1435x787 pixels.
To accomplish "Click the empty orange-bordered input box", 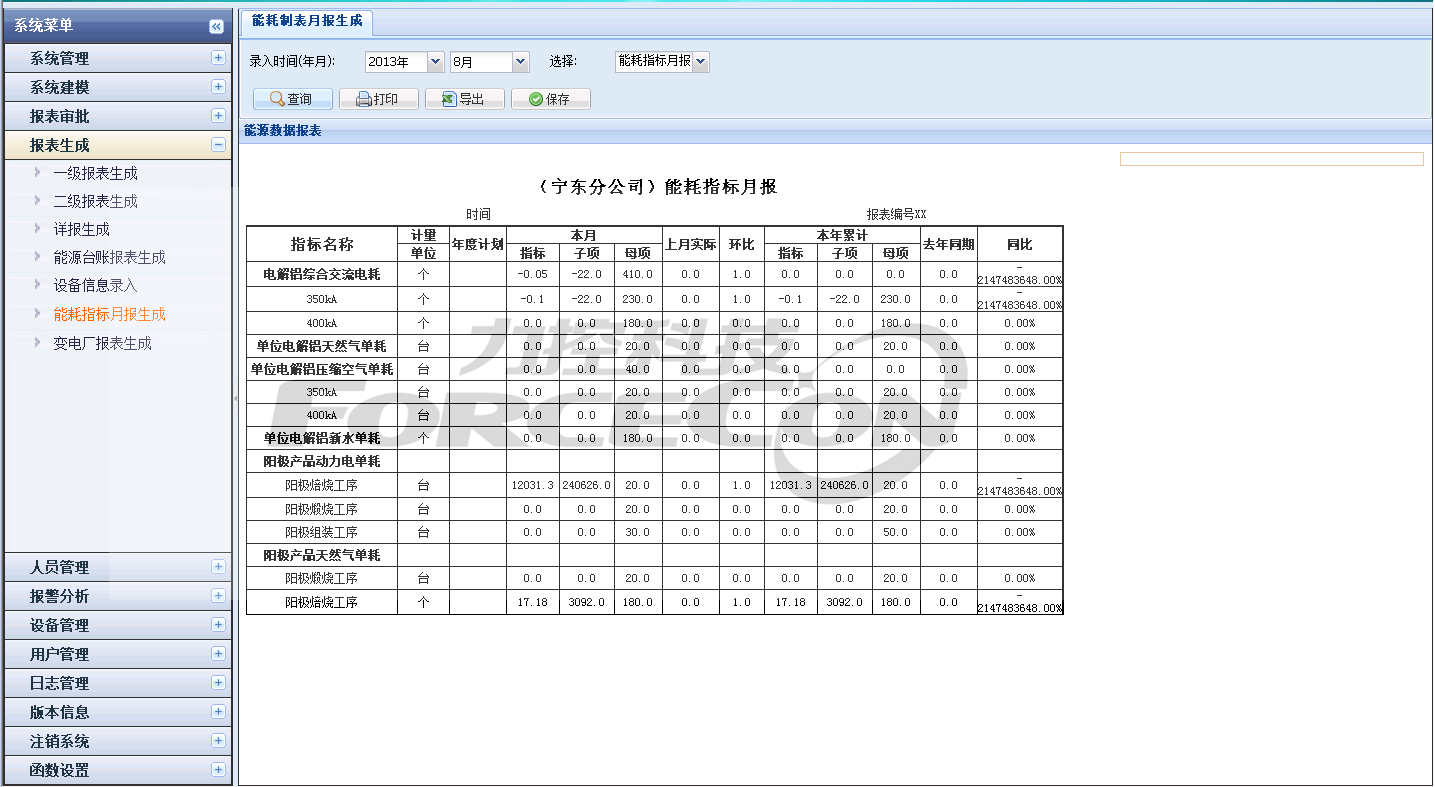I will click(x=1270, y=159).
